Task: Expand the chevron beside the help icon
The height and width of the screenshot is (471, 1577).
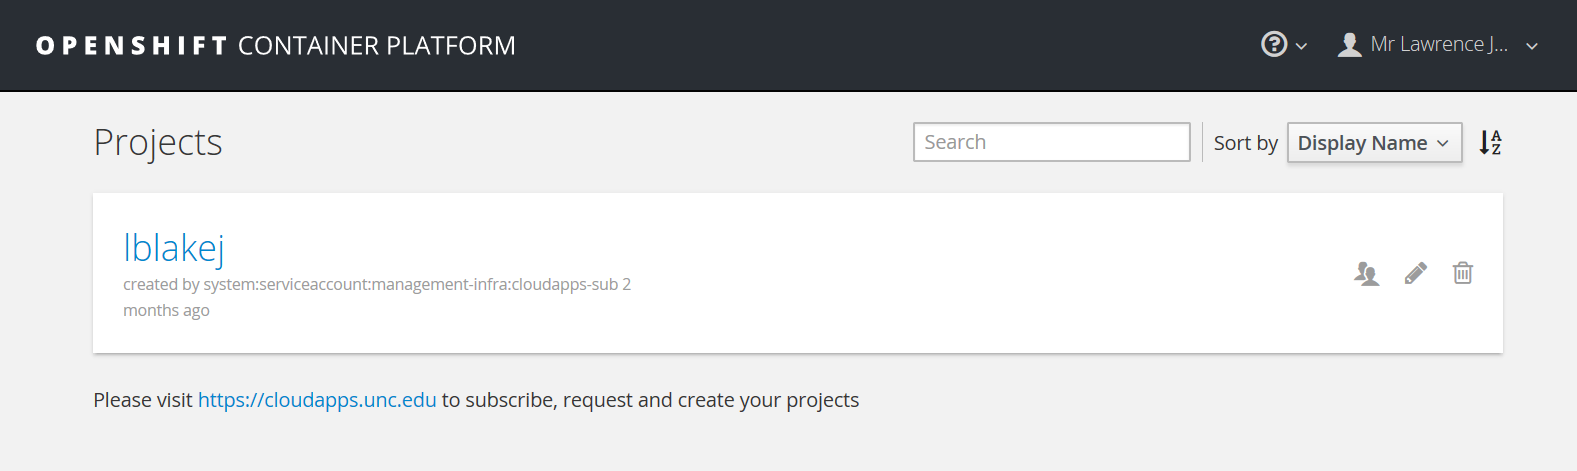Action: click(1301, 46)
